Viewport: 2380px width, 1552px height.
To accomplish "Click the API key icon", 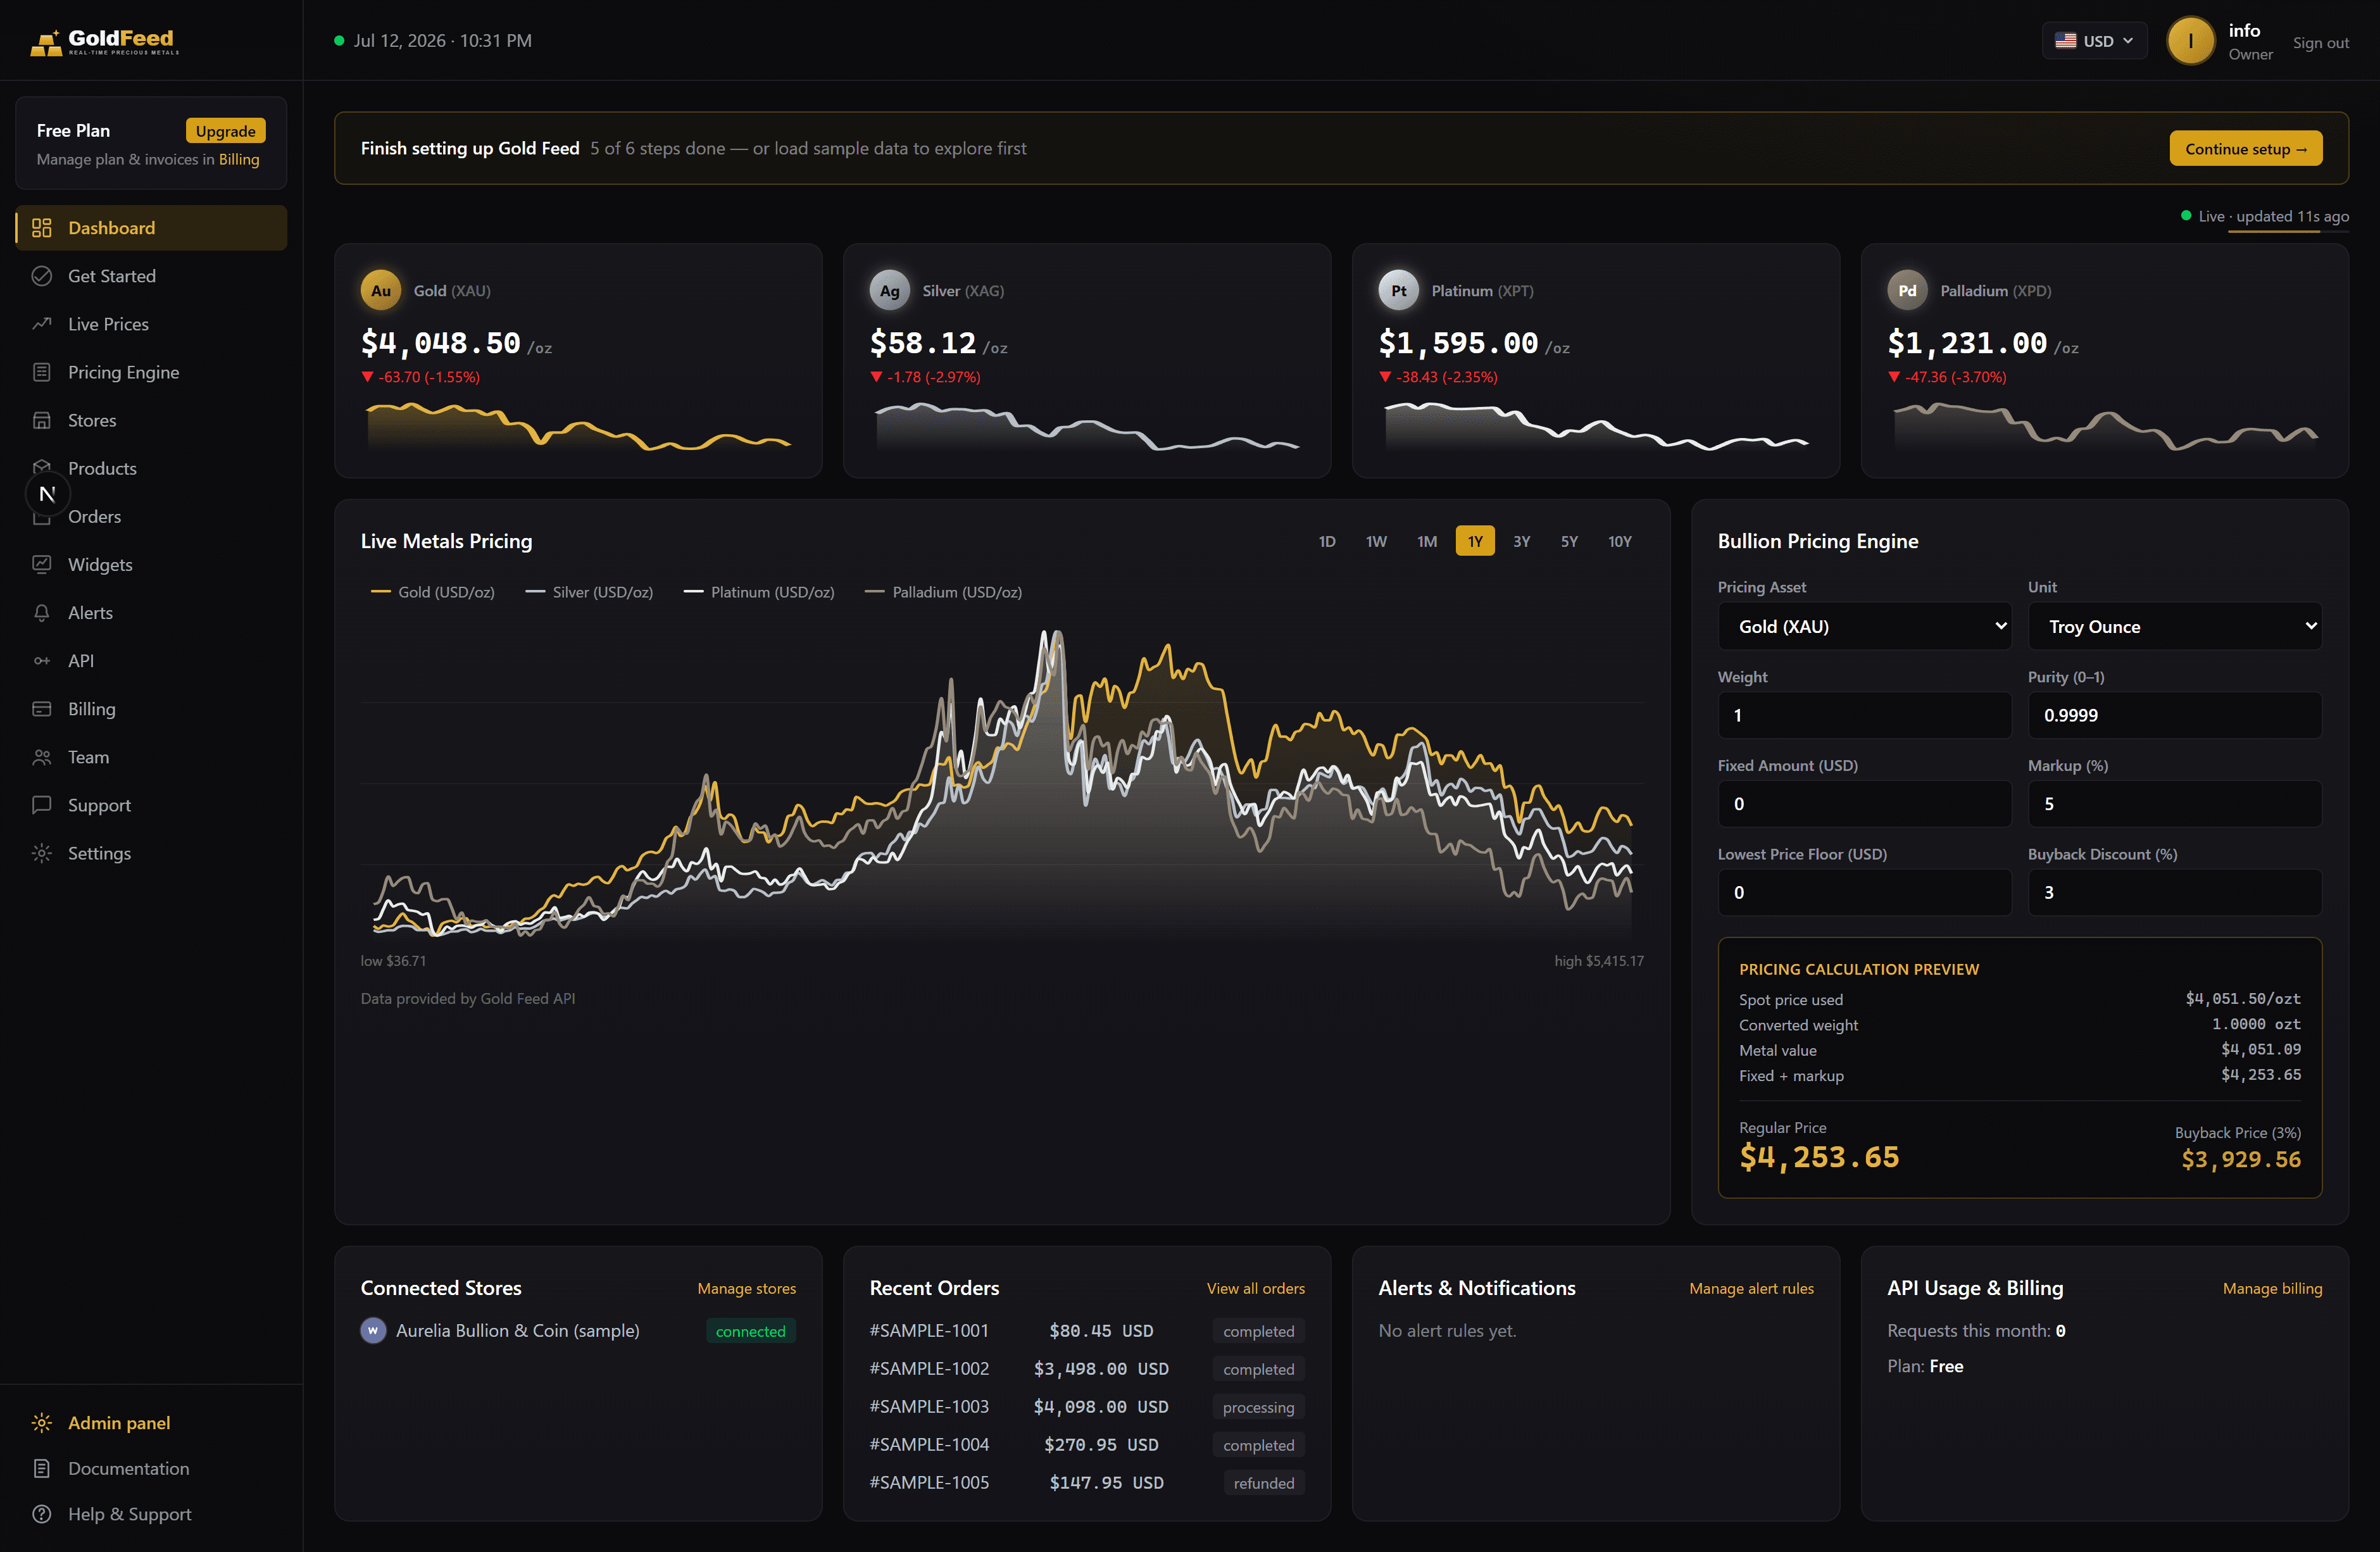I will [x=41, y=660].
